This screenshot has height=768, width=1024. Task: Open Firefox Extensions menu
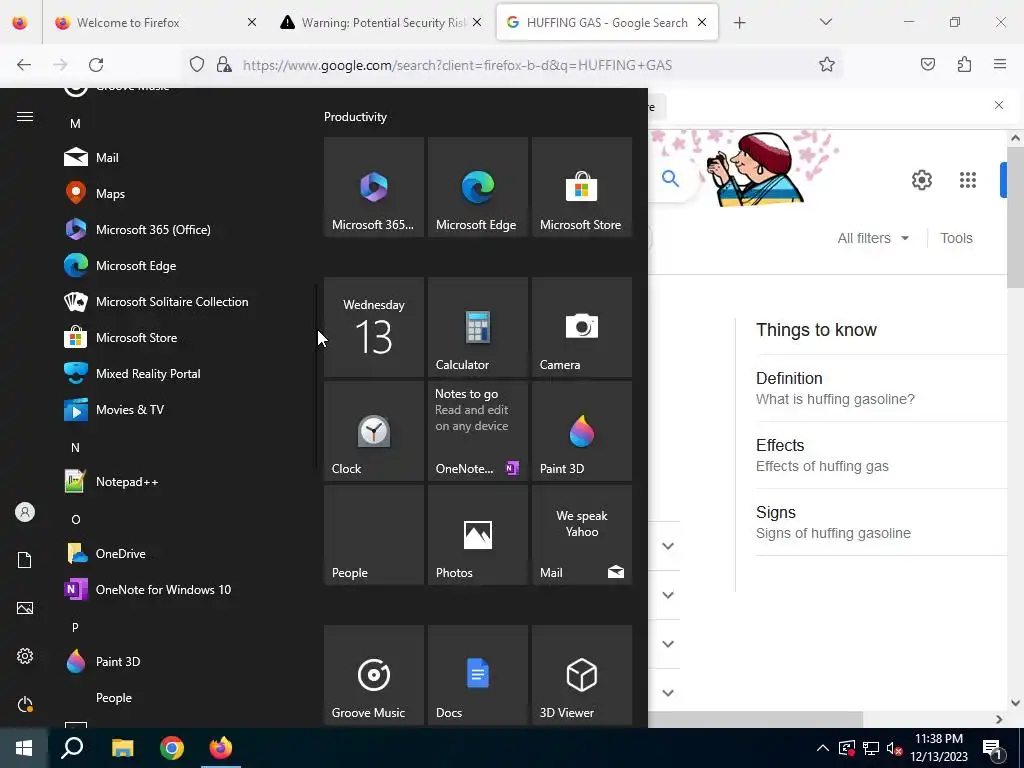[x=964, y=64]
